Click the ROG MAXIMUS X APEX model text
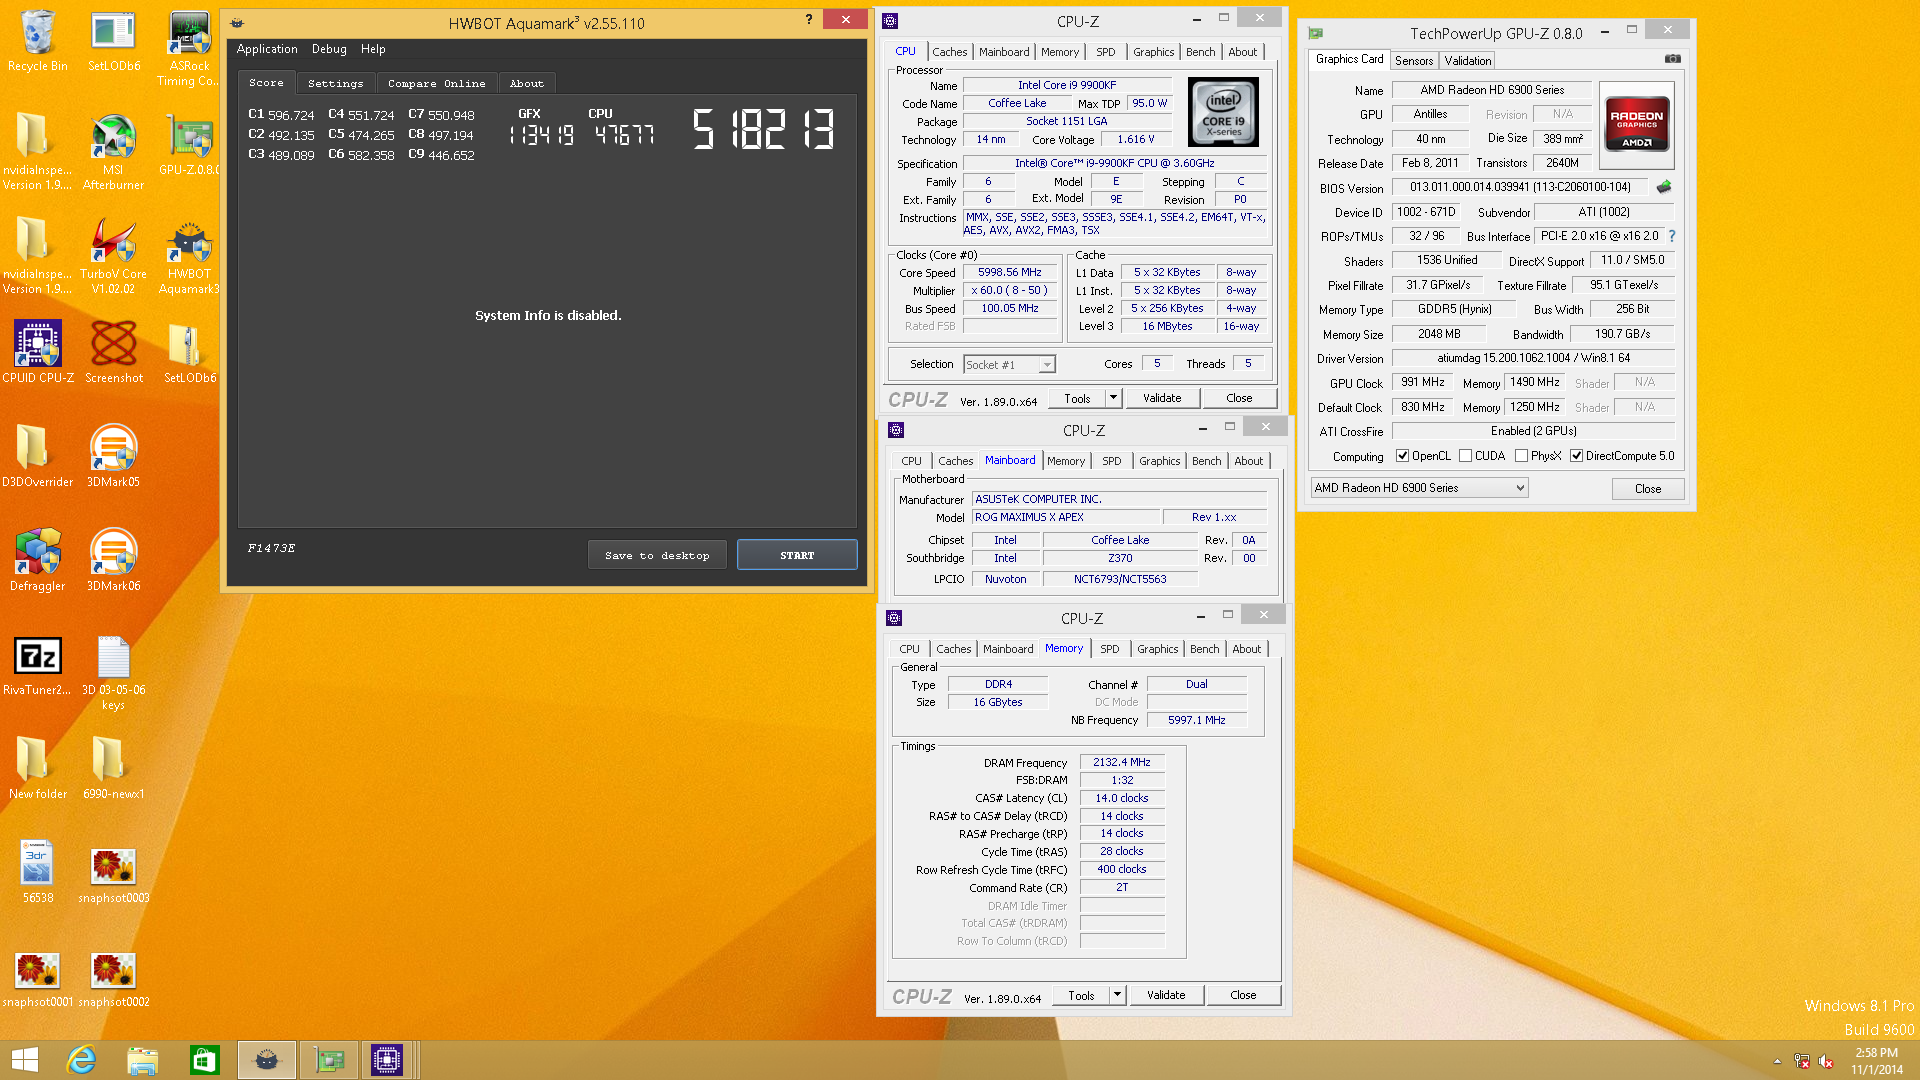This screenshot has height=1080, width=1920. [1029, 517]
